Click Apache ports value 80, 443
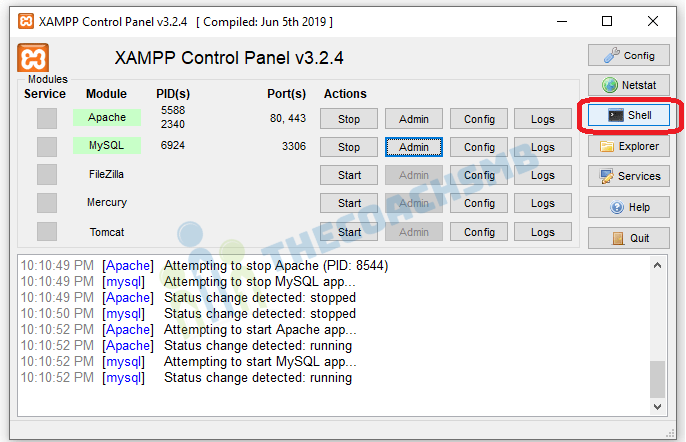This screenshot has width=686, height=442. point(288,118)
